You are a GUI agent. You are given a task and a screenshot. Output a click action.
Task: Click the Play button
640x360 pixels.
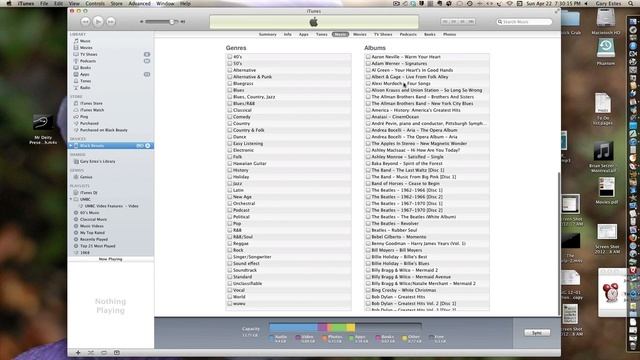[x=98, y=21]
